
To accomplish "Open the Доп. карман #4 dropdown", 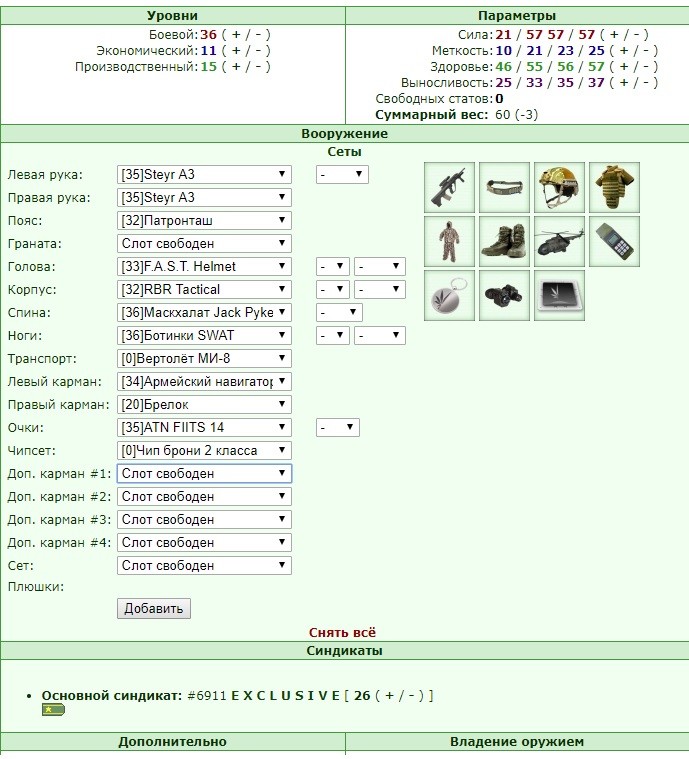I will point(204,542).
